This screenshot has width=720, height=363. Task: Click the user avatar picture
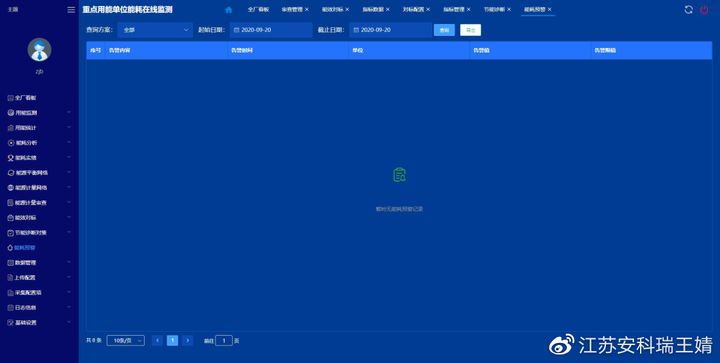point(39,50)
